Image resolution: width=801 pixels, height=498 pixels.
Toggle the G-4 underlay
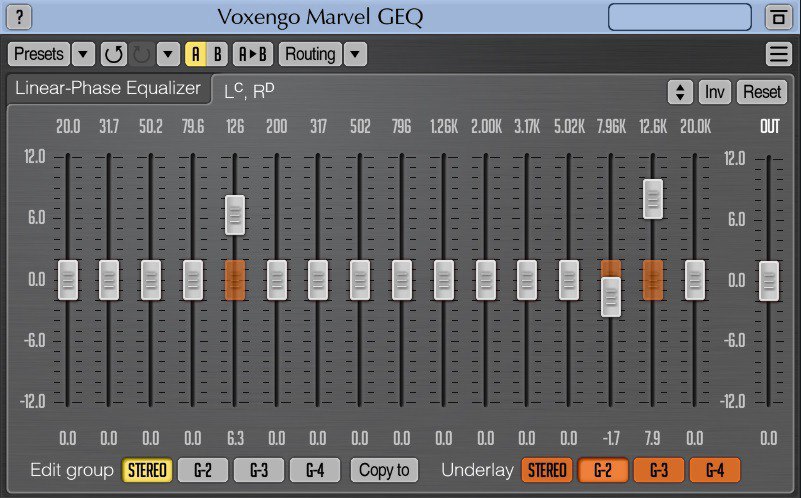click(715, 470)
